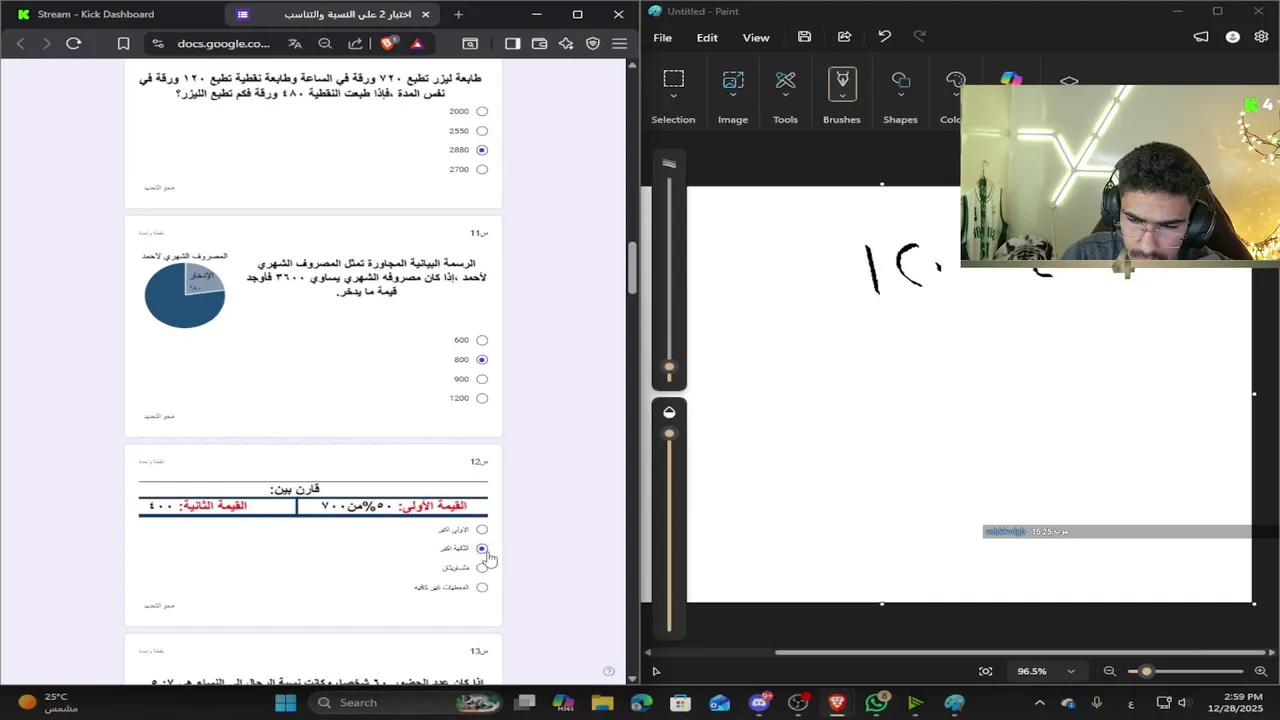Click the zoom out magnifier in Paint
Viewport: 1280px width, 720px height.
[1109, 671]
